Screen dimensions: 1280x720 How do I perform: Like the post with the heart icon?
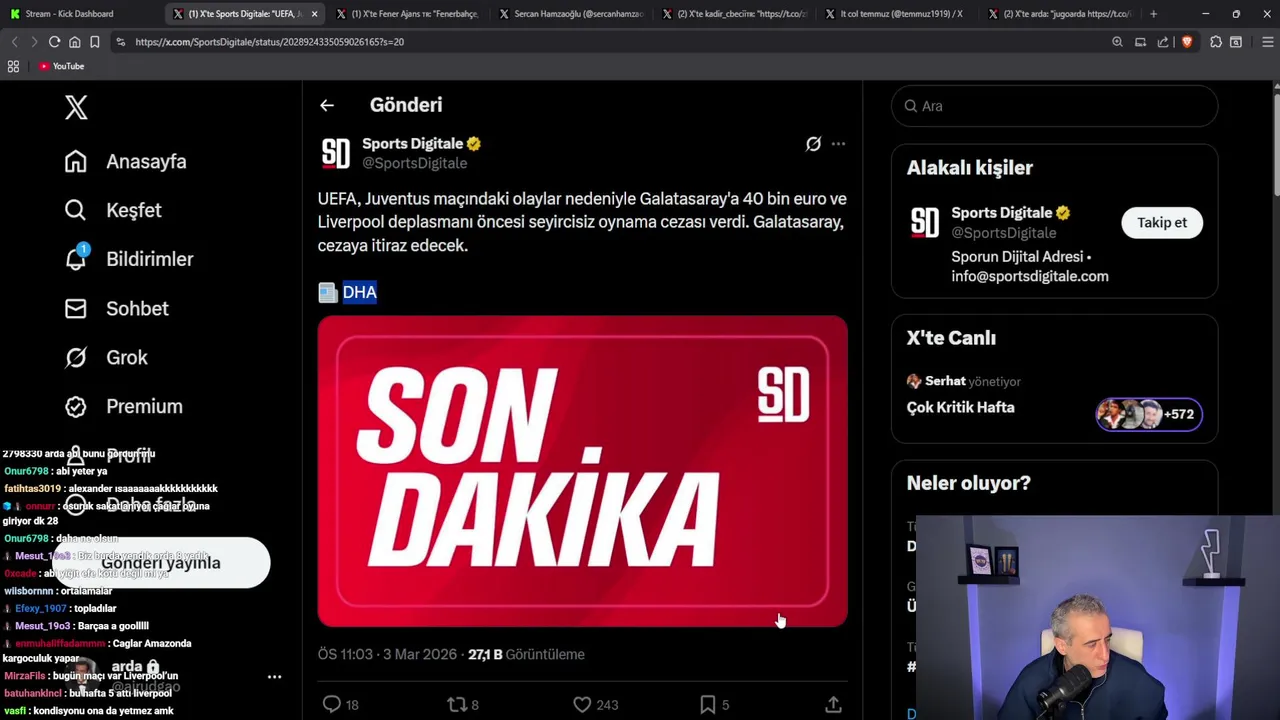(x=582, y=705)
